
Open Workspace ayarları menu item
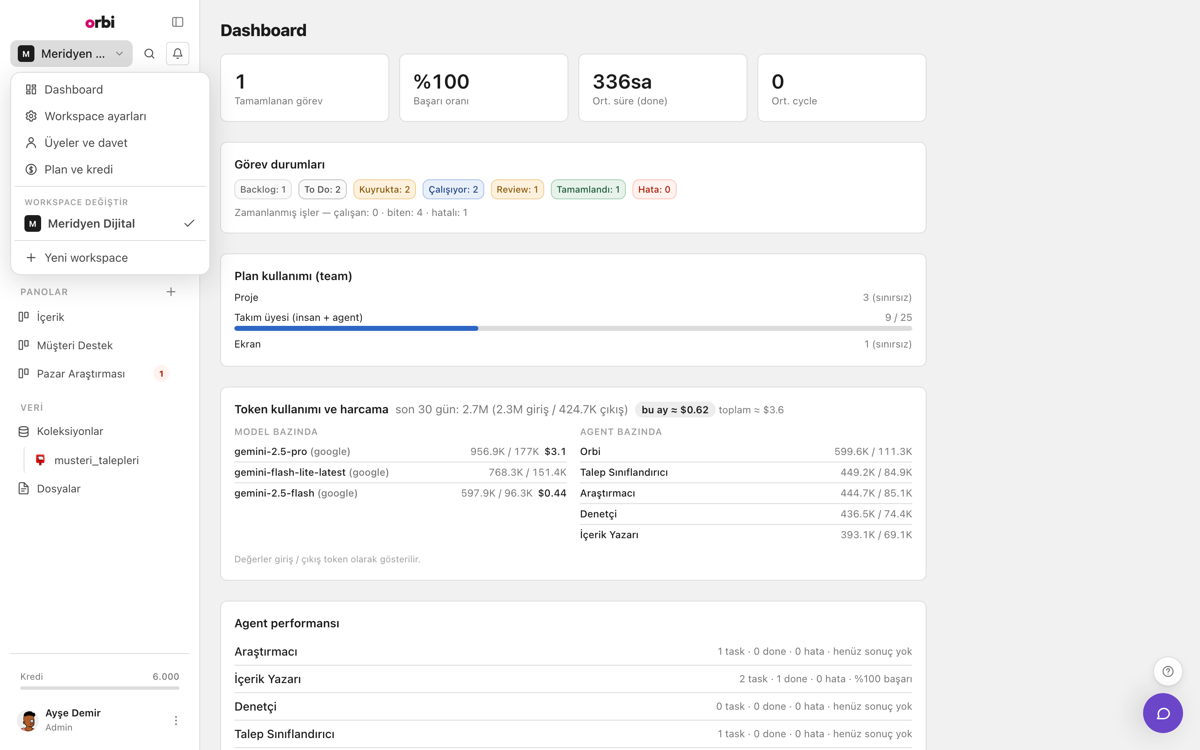110,116
